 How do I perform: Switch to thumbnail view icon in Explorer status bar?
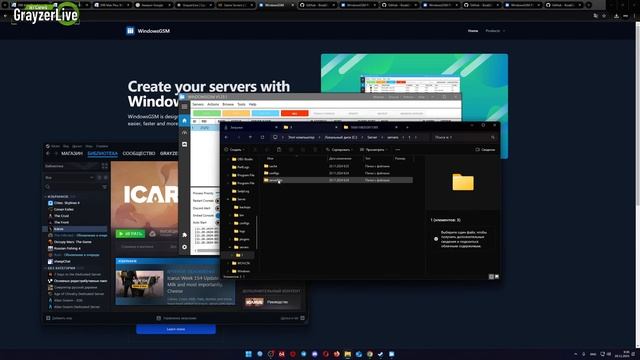tap(497, 277)
